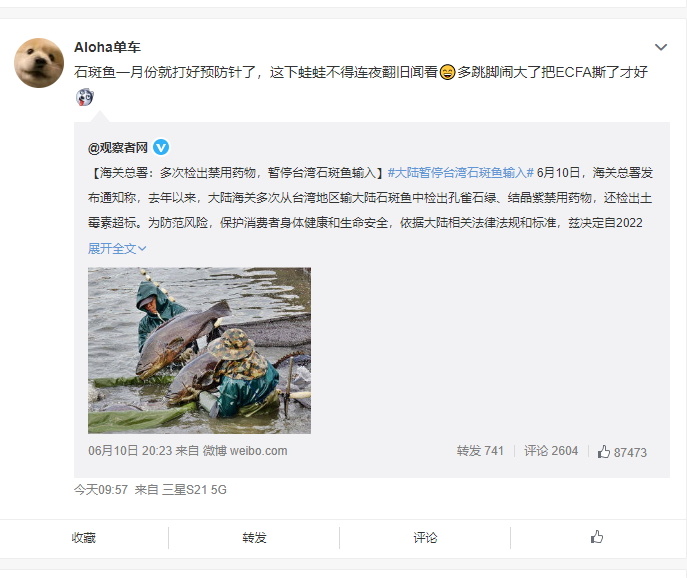Open the Aloha单车 profile avatar
The image size is (687, 578).
(39, 63)
